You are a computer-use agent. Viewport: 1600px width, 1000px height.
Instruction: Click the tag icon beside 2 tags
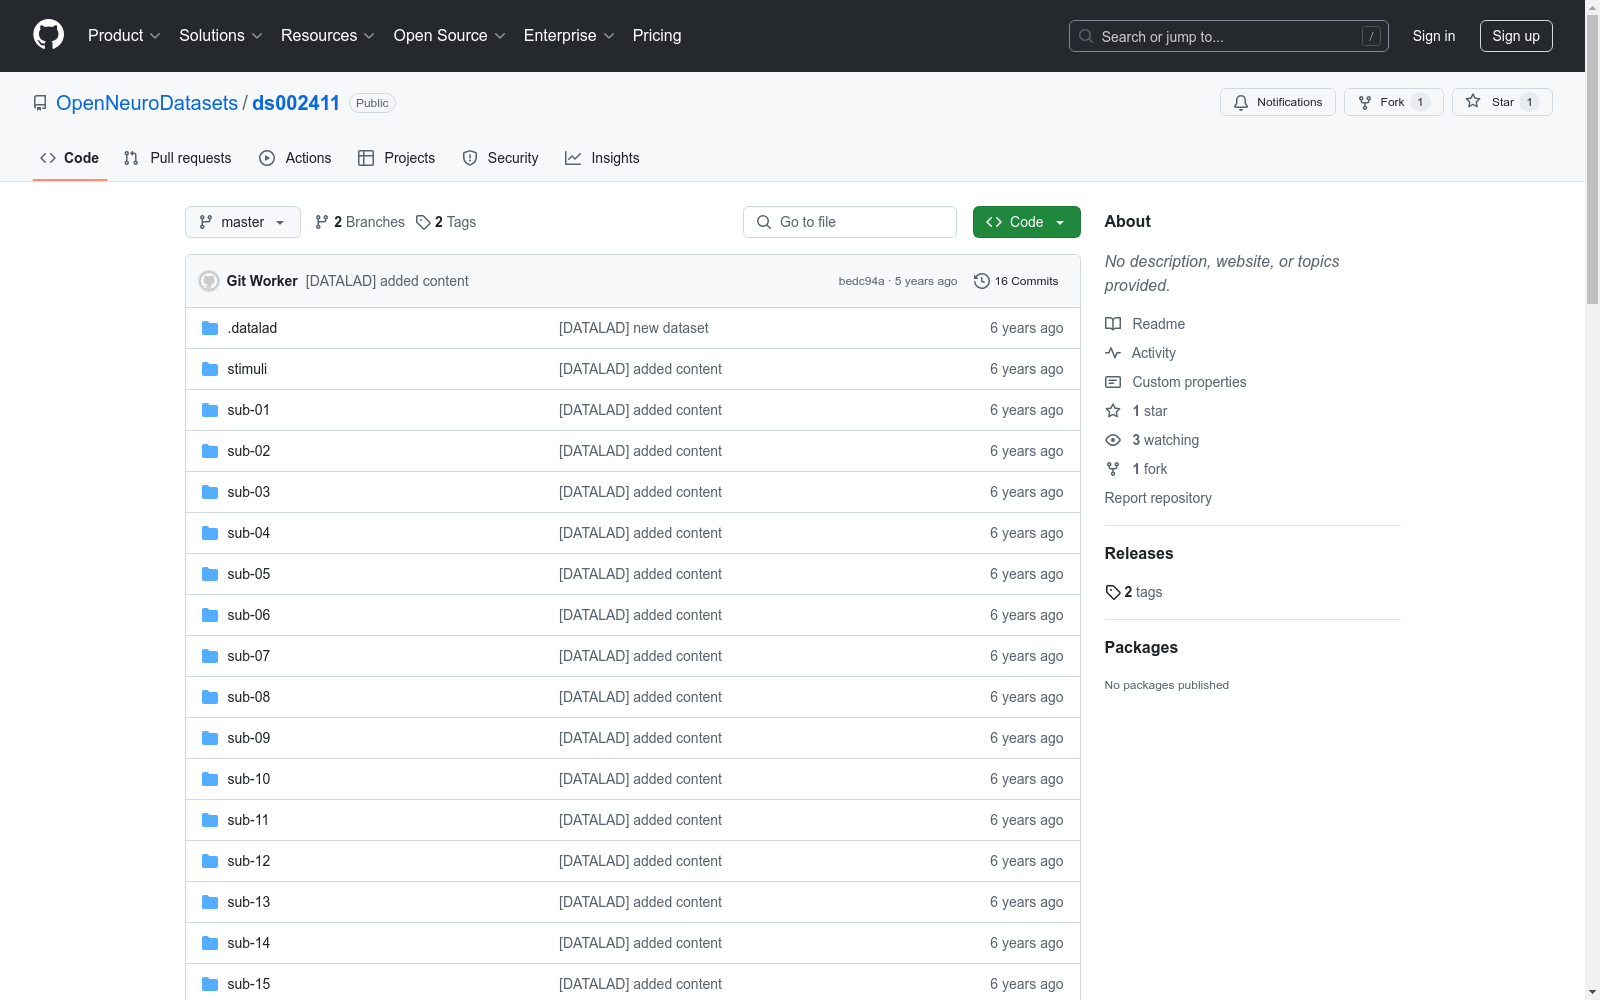1113,592
